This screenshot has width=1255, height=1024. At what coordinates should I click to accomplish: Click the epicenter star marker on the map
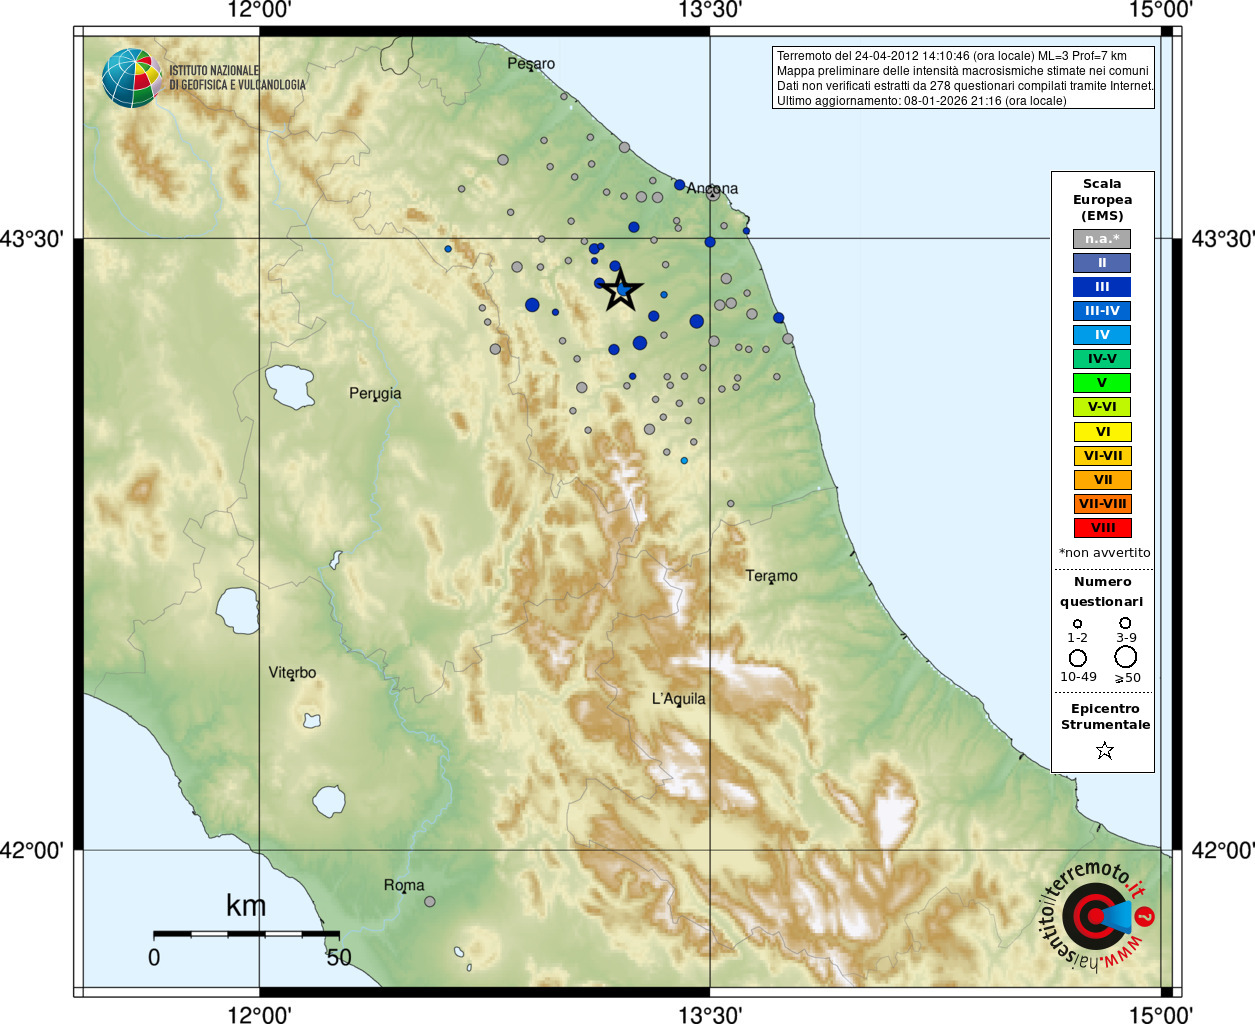[621, 290]
